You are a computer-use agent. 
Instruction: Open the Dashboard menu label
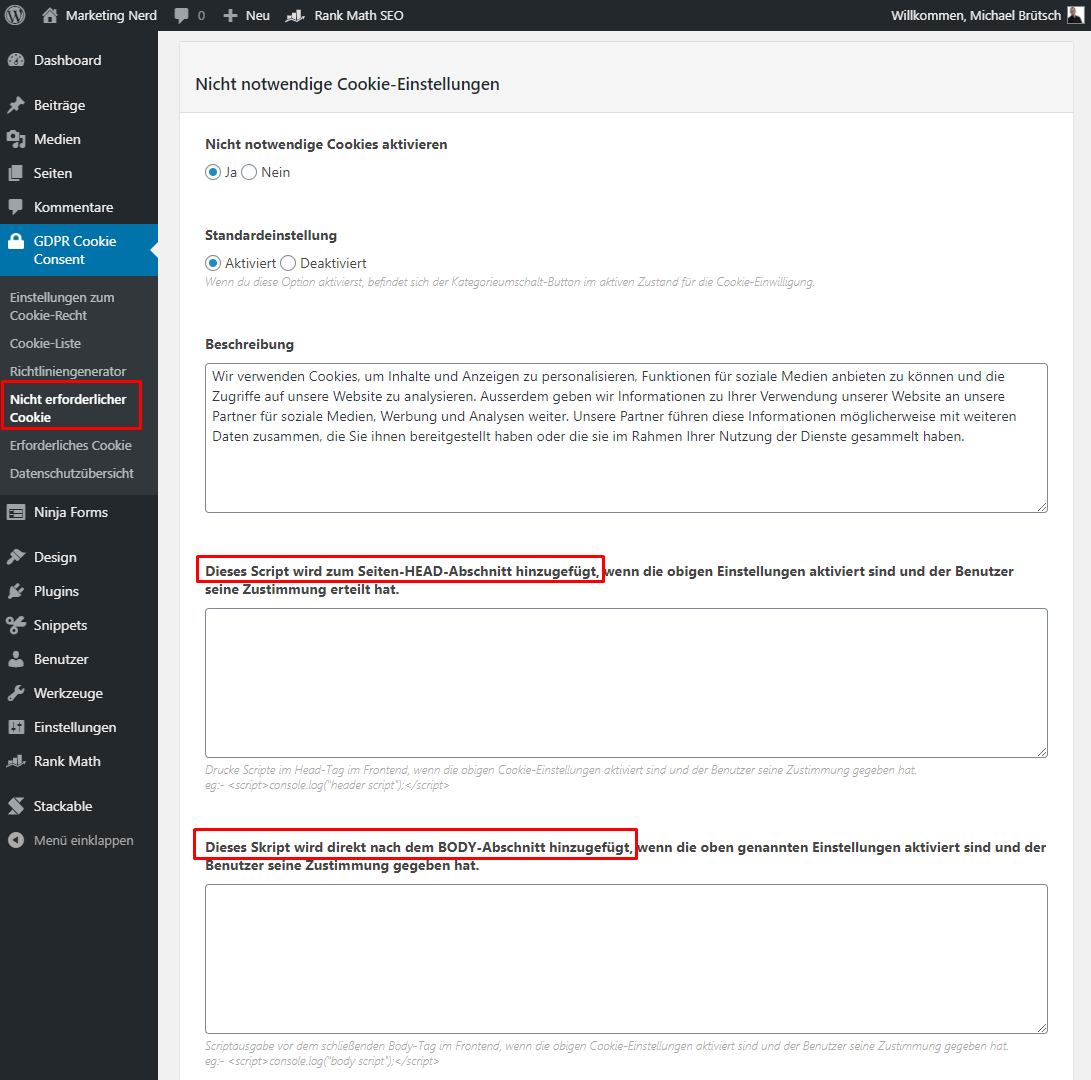pos(67,61)
